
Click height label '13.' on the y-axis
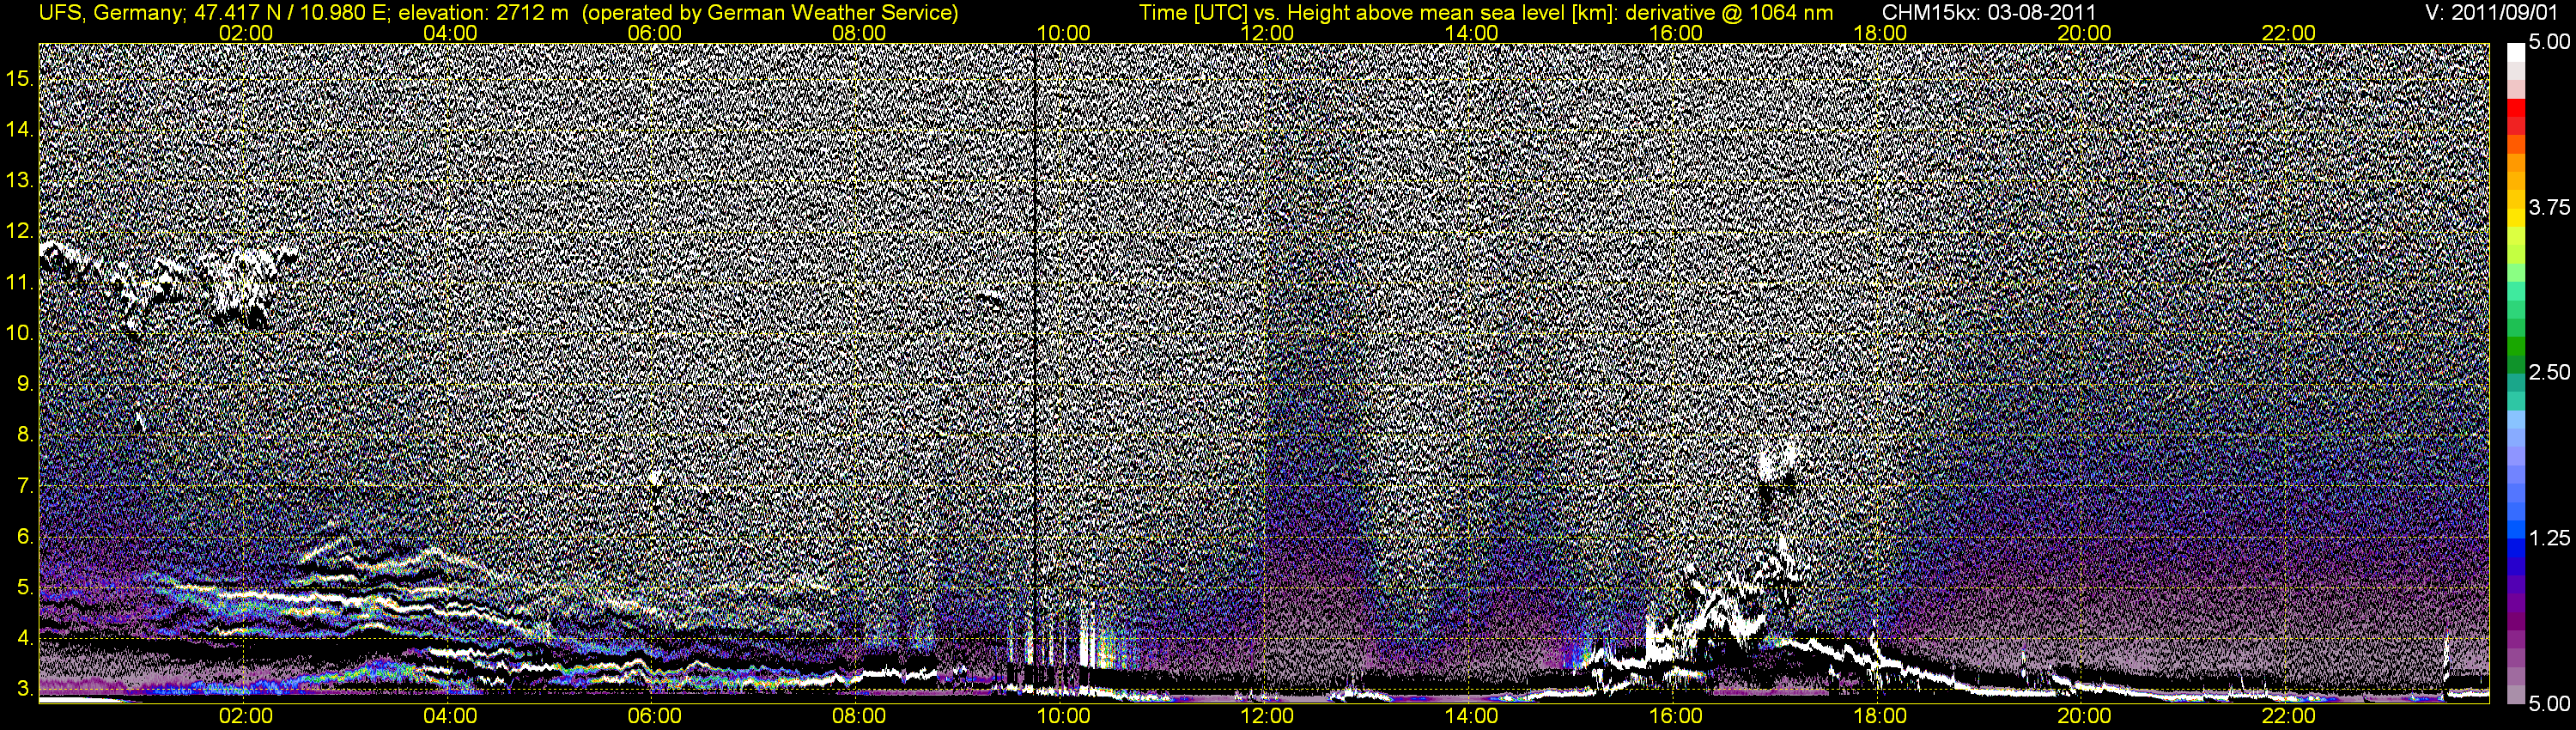[21, 181]
